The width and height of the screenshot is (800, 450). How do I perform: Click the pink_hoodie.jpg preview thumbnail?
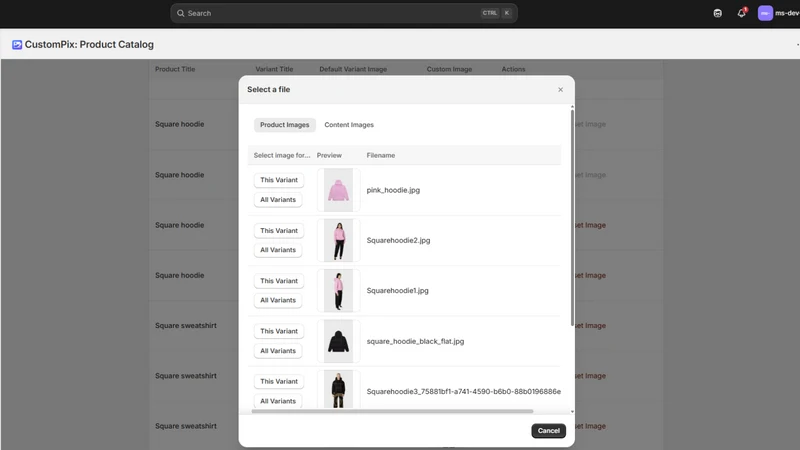click(338, 190)
